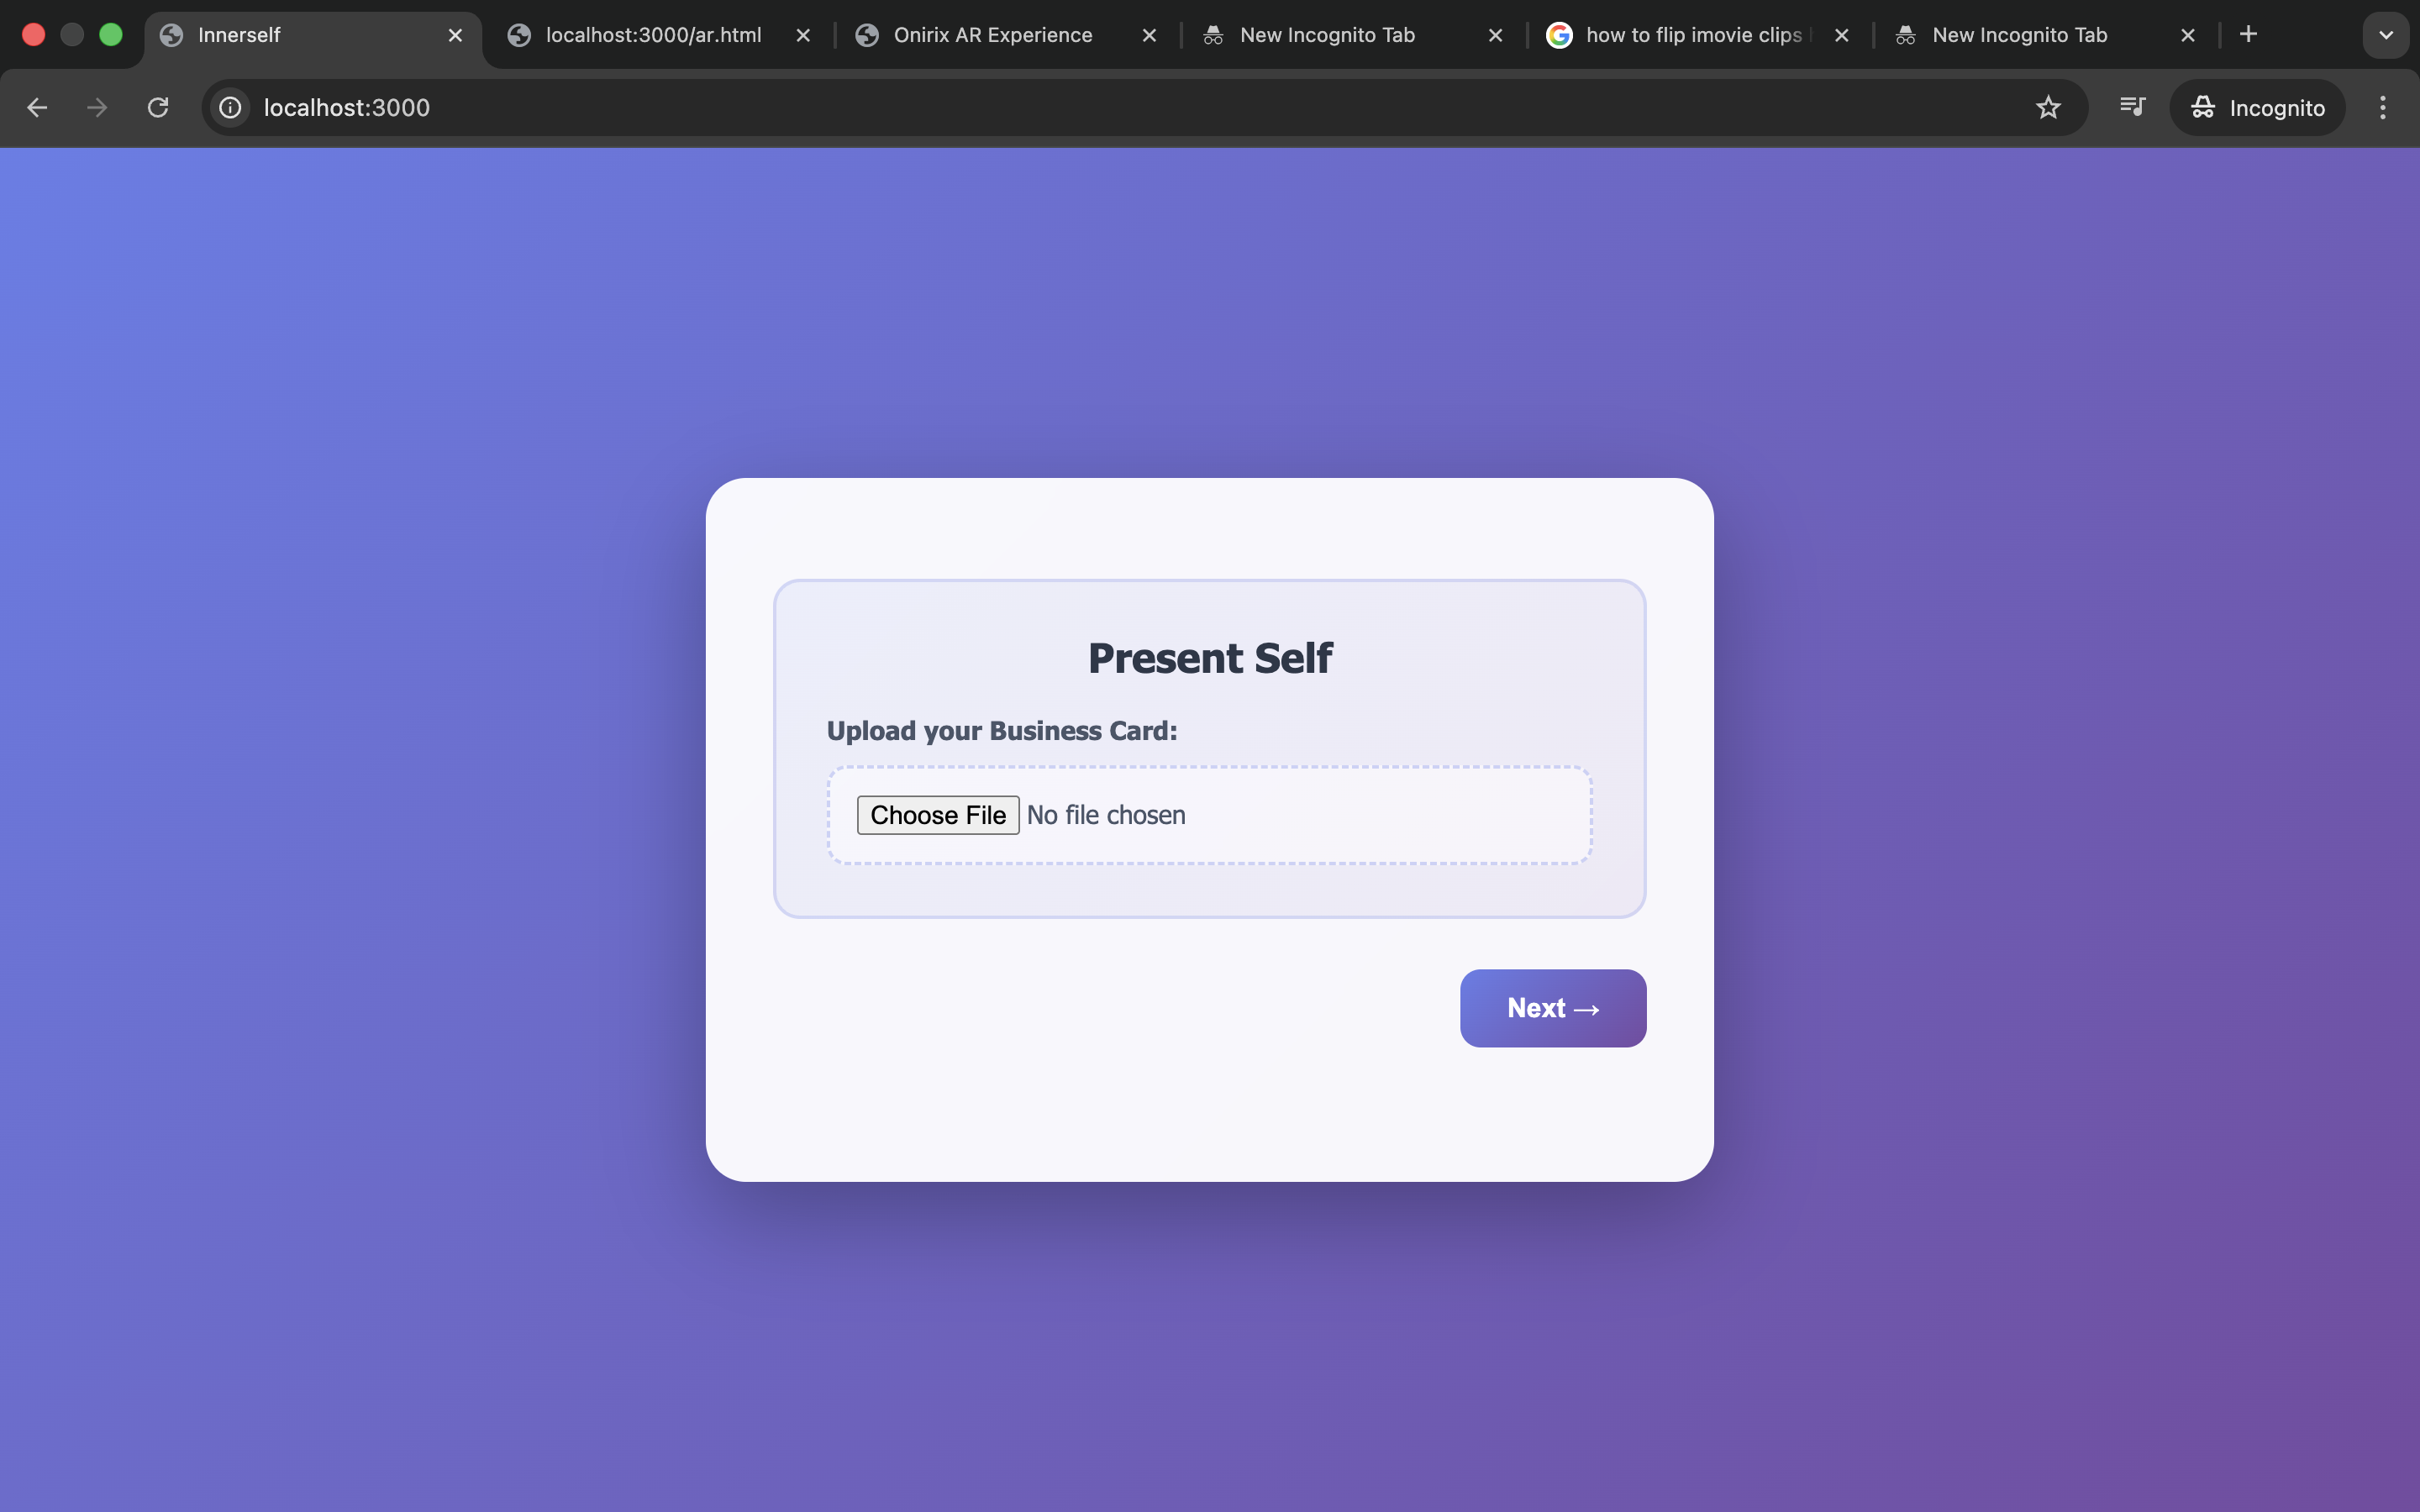Click the back navigation arrow
The width and height of the screenshot is (2420, 1512).
click(37, 107)
